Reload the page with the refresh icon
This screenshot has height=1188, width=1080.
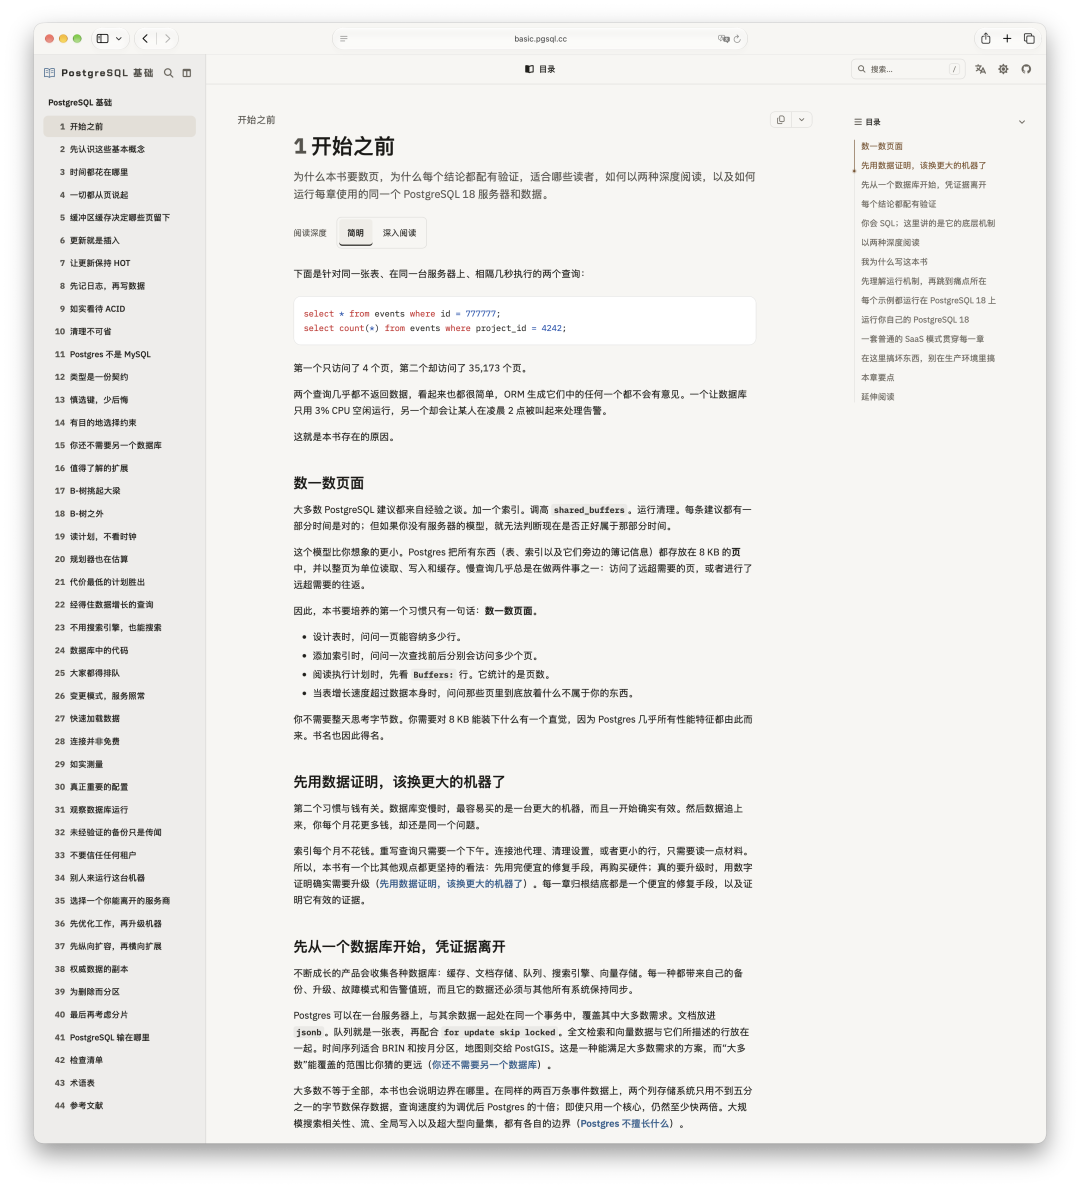pos(737,39)
